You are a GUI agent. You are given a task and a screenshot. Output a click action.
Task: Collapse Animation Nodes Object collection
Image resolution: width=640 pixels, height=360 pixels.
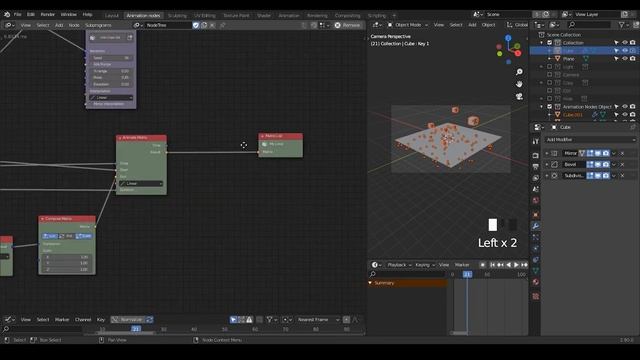[542, 107]
